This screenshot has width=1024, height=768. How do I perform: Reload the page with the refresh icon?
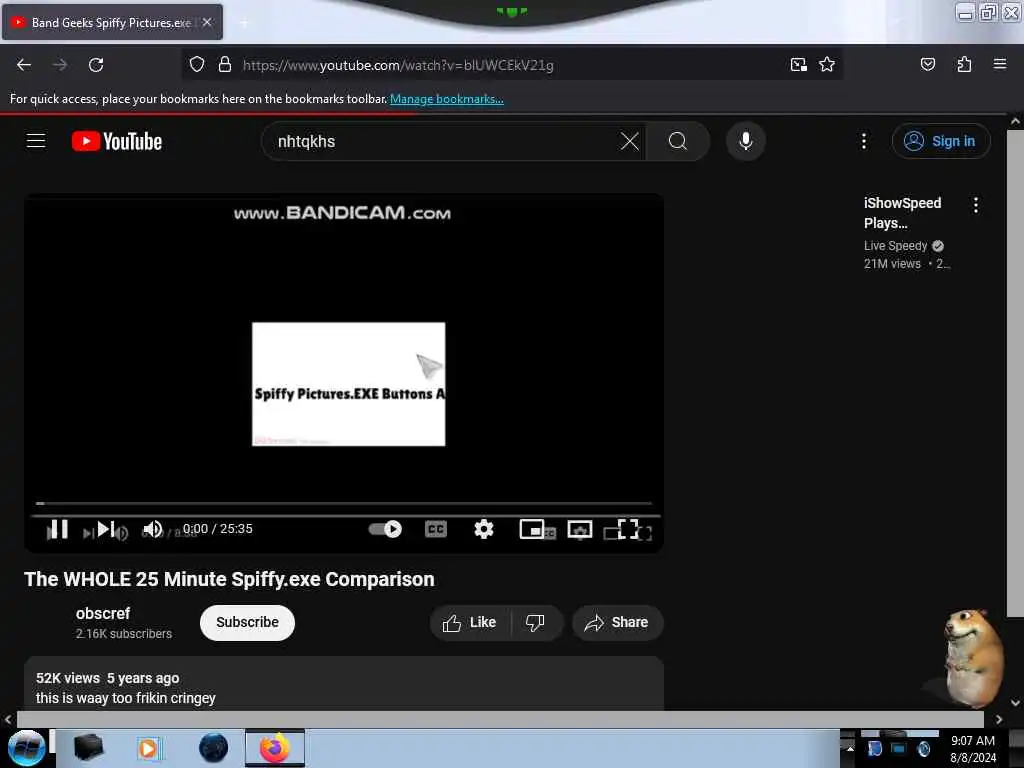click(96, 65)
